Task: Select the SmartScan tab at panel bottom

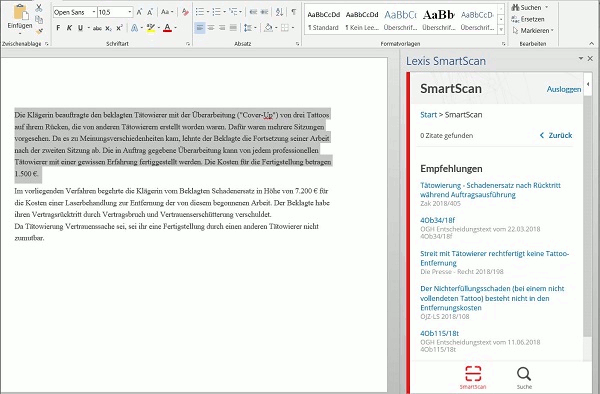Action: pyautogui.click(x=473, y=378)
